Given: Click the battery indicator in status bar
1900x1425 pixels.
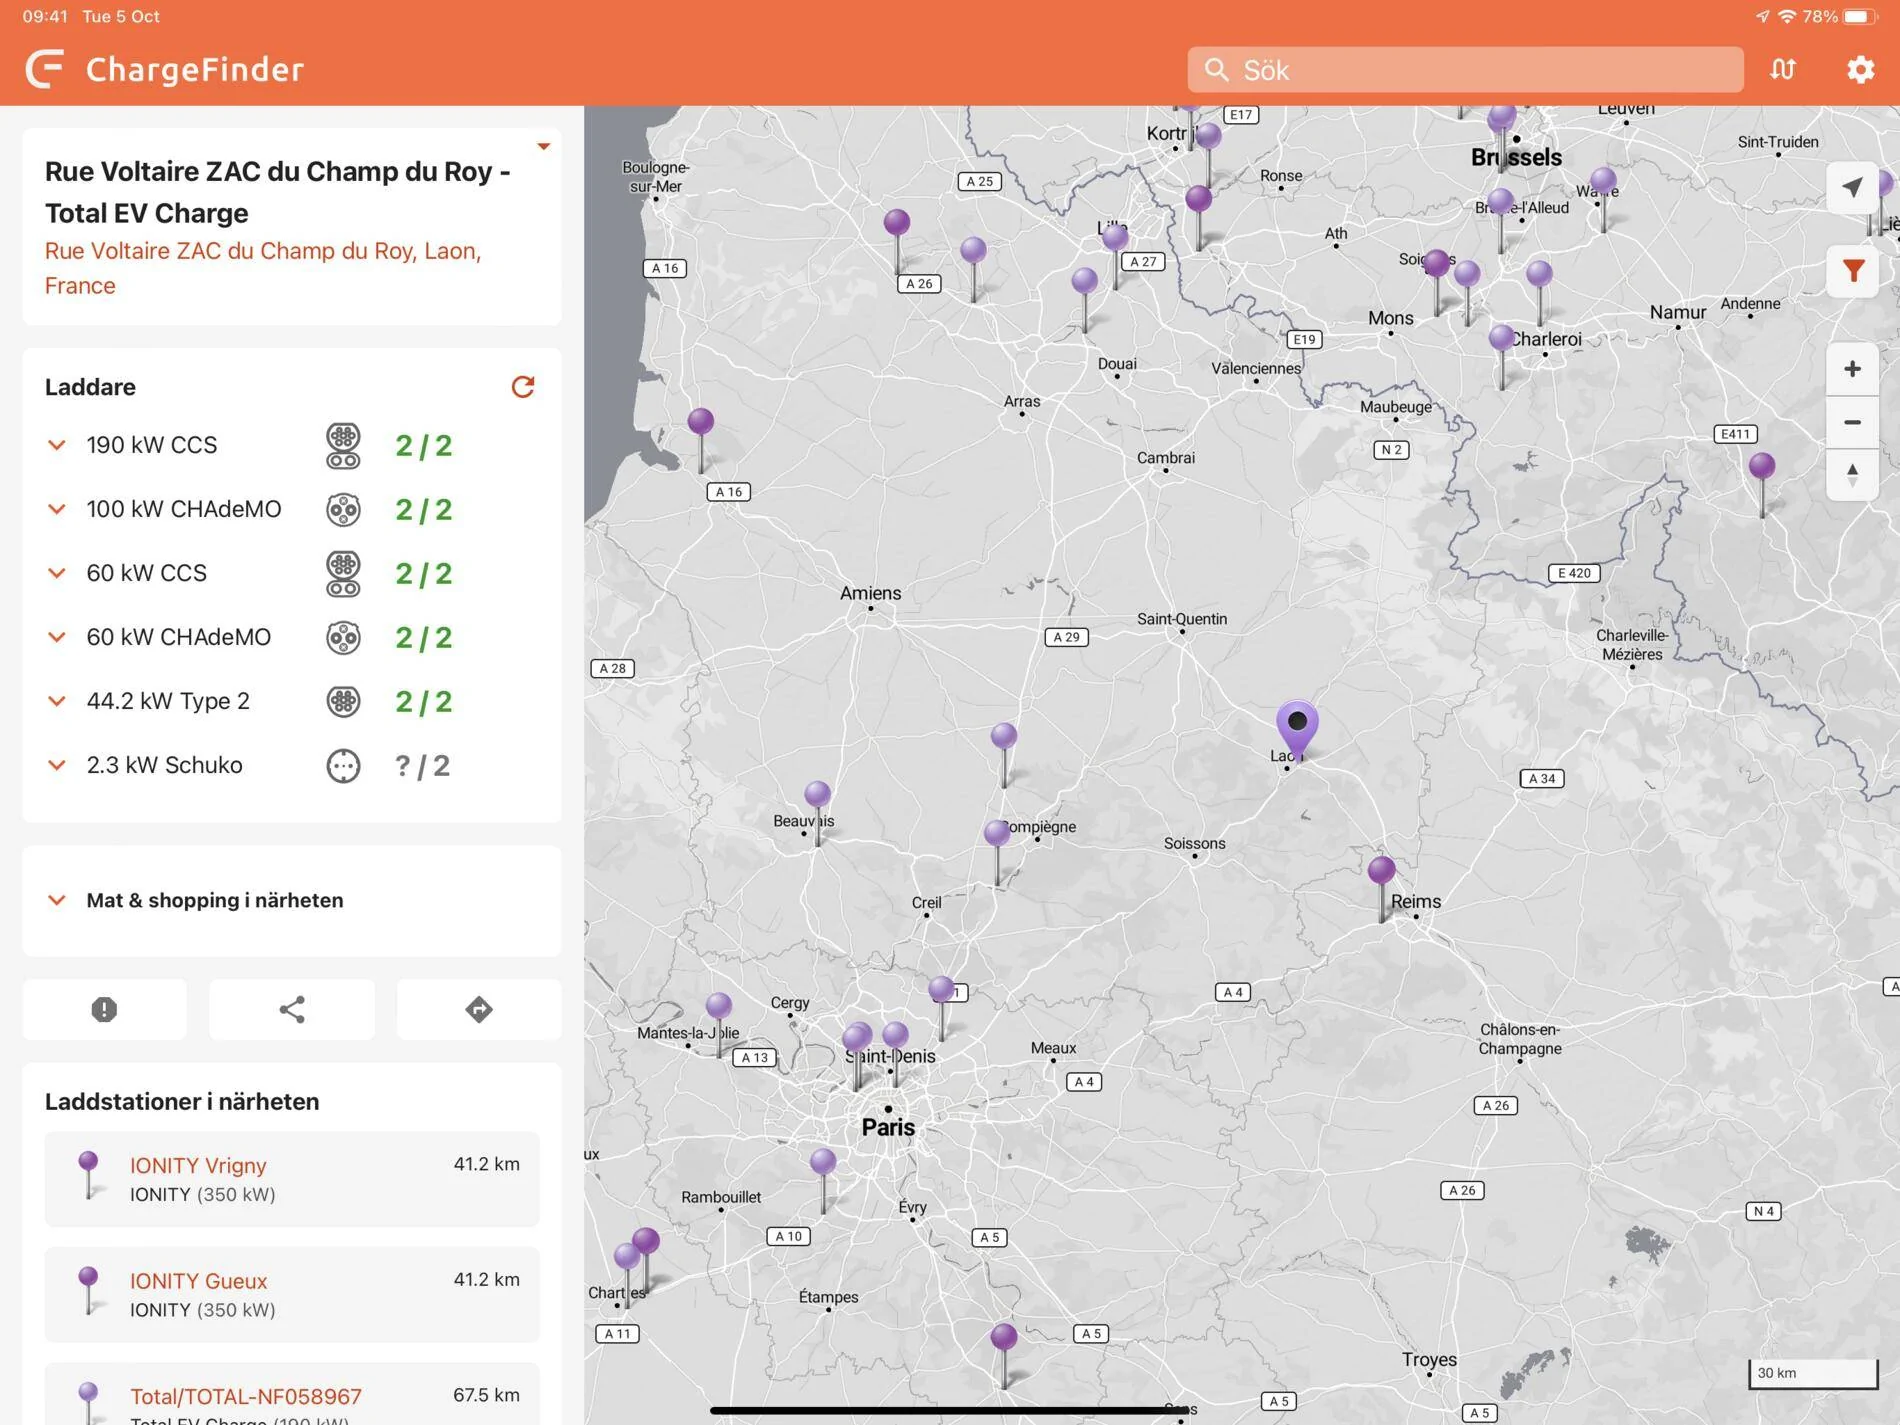Looking at the screenshot, I should click(x=1860, y=16).
